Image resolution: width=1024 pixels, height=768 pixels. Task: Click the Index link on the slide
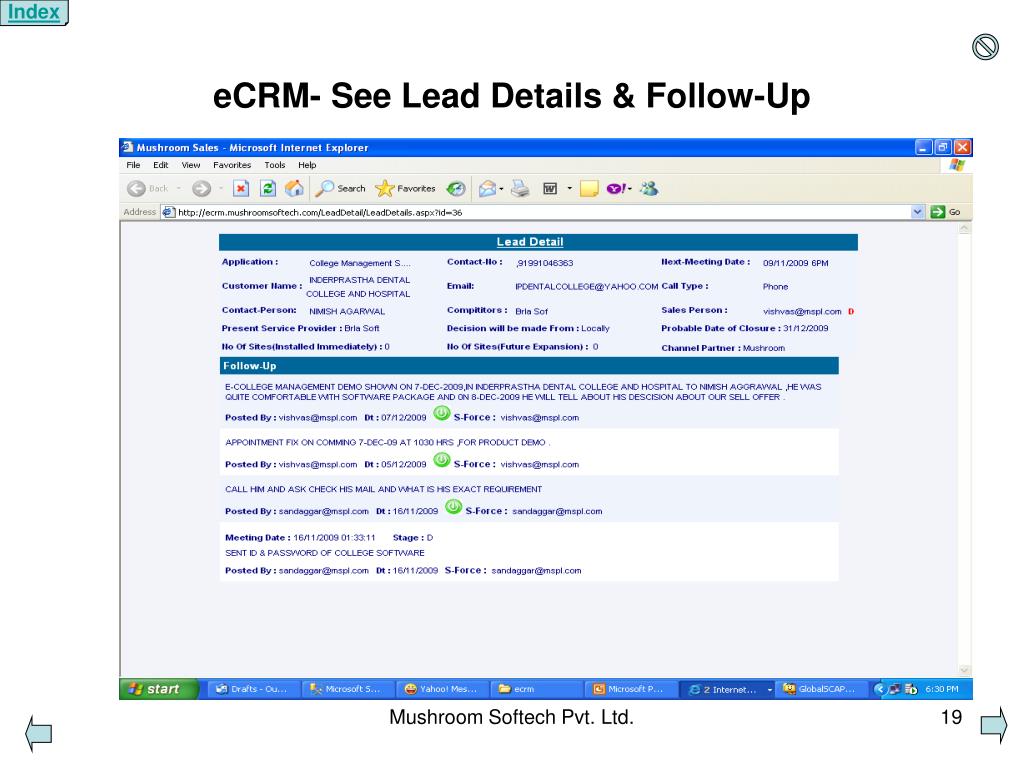coord(33,12)
